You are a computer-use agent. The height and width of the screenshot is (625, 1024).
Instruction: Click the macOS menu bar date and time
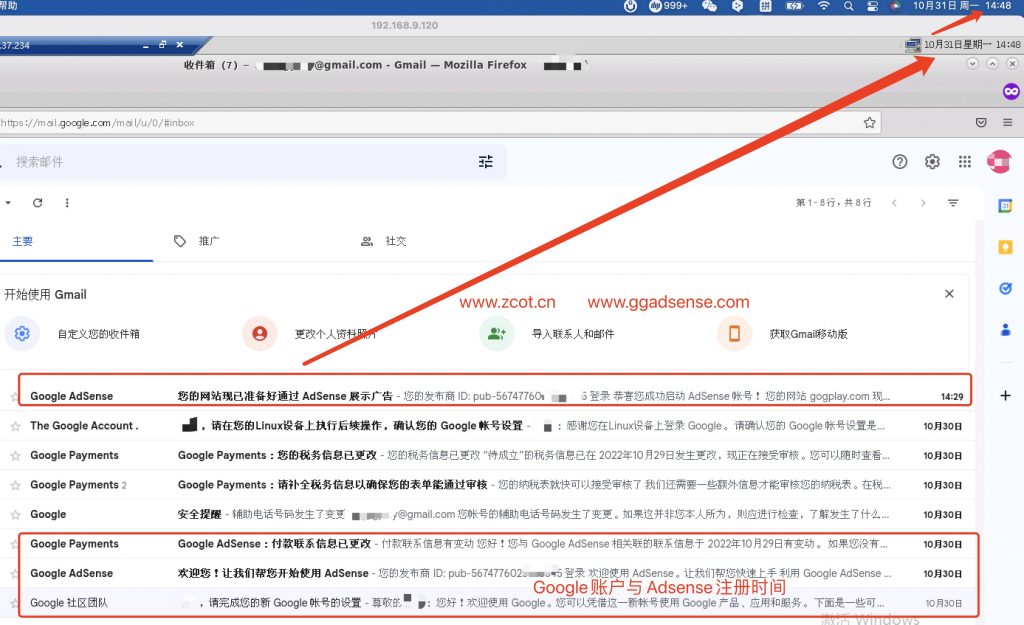tap(962, 6)
